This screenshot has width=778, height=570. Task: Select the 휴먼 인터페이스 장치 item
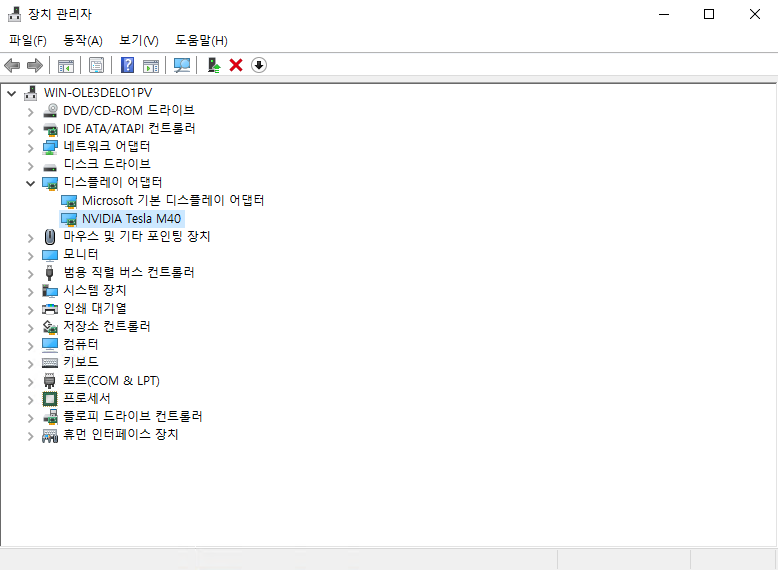pos(120,434)
